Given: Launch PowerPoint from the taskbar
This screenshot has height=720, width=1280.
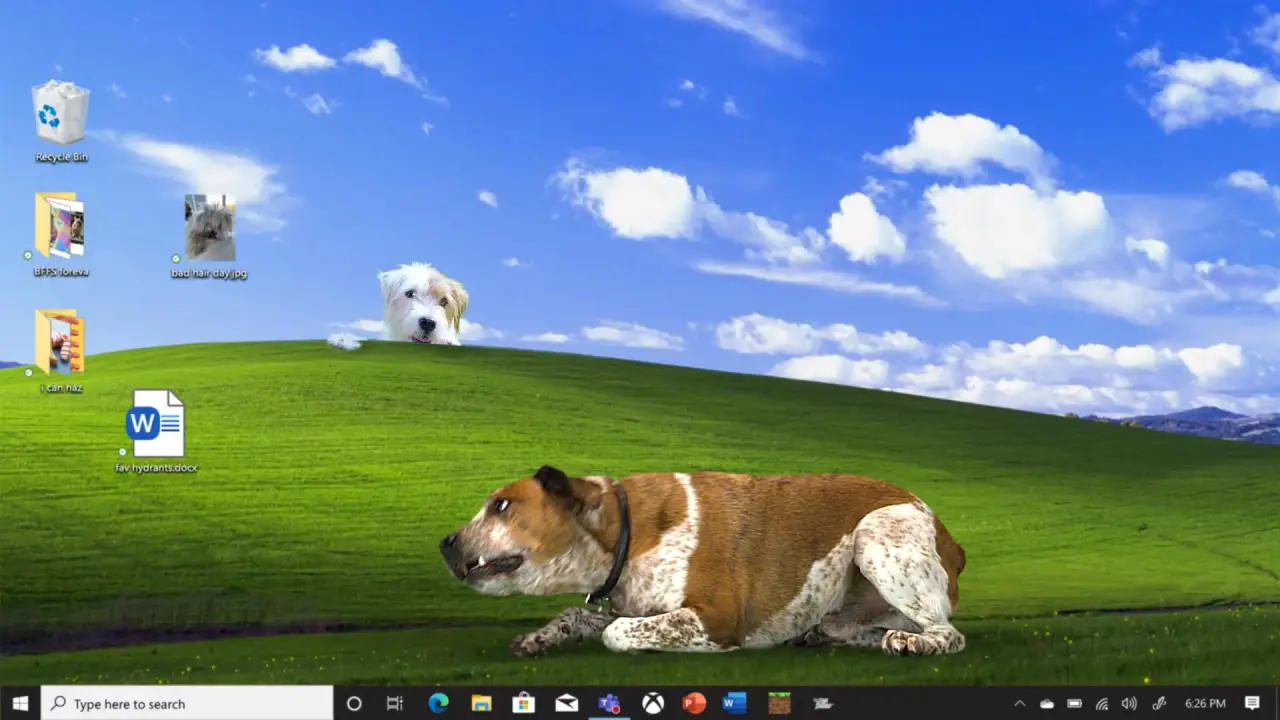Looking at the screenshot, I should click(694, 703).
